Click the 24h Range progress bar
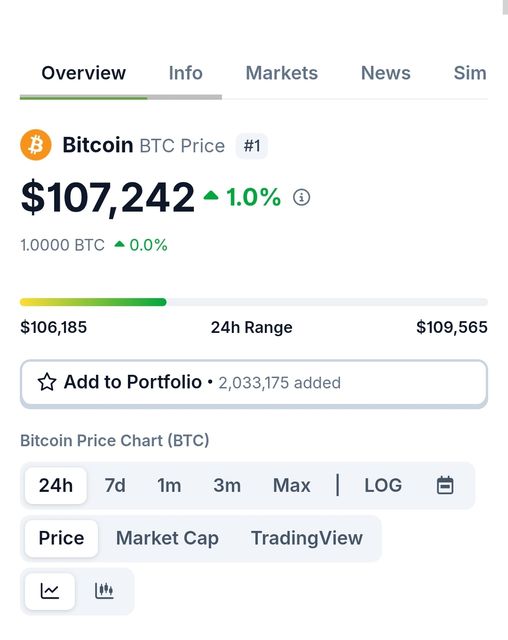 [254, 302]
